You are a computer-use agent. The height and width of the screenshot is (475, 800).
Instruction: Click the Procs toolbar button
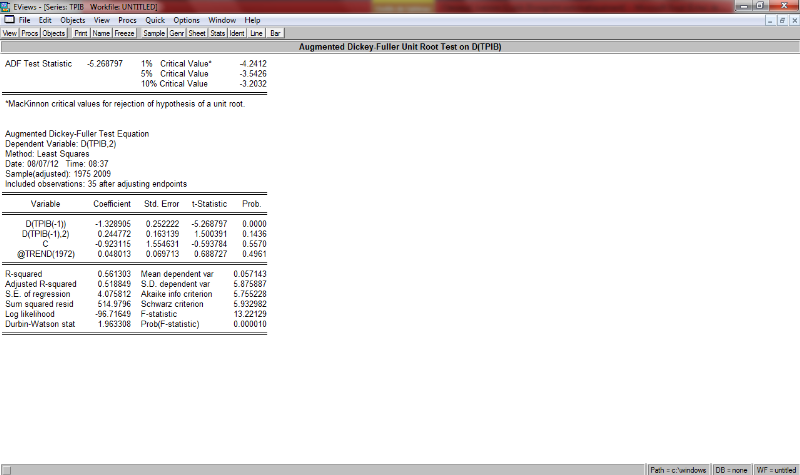[x=30, y=33]
